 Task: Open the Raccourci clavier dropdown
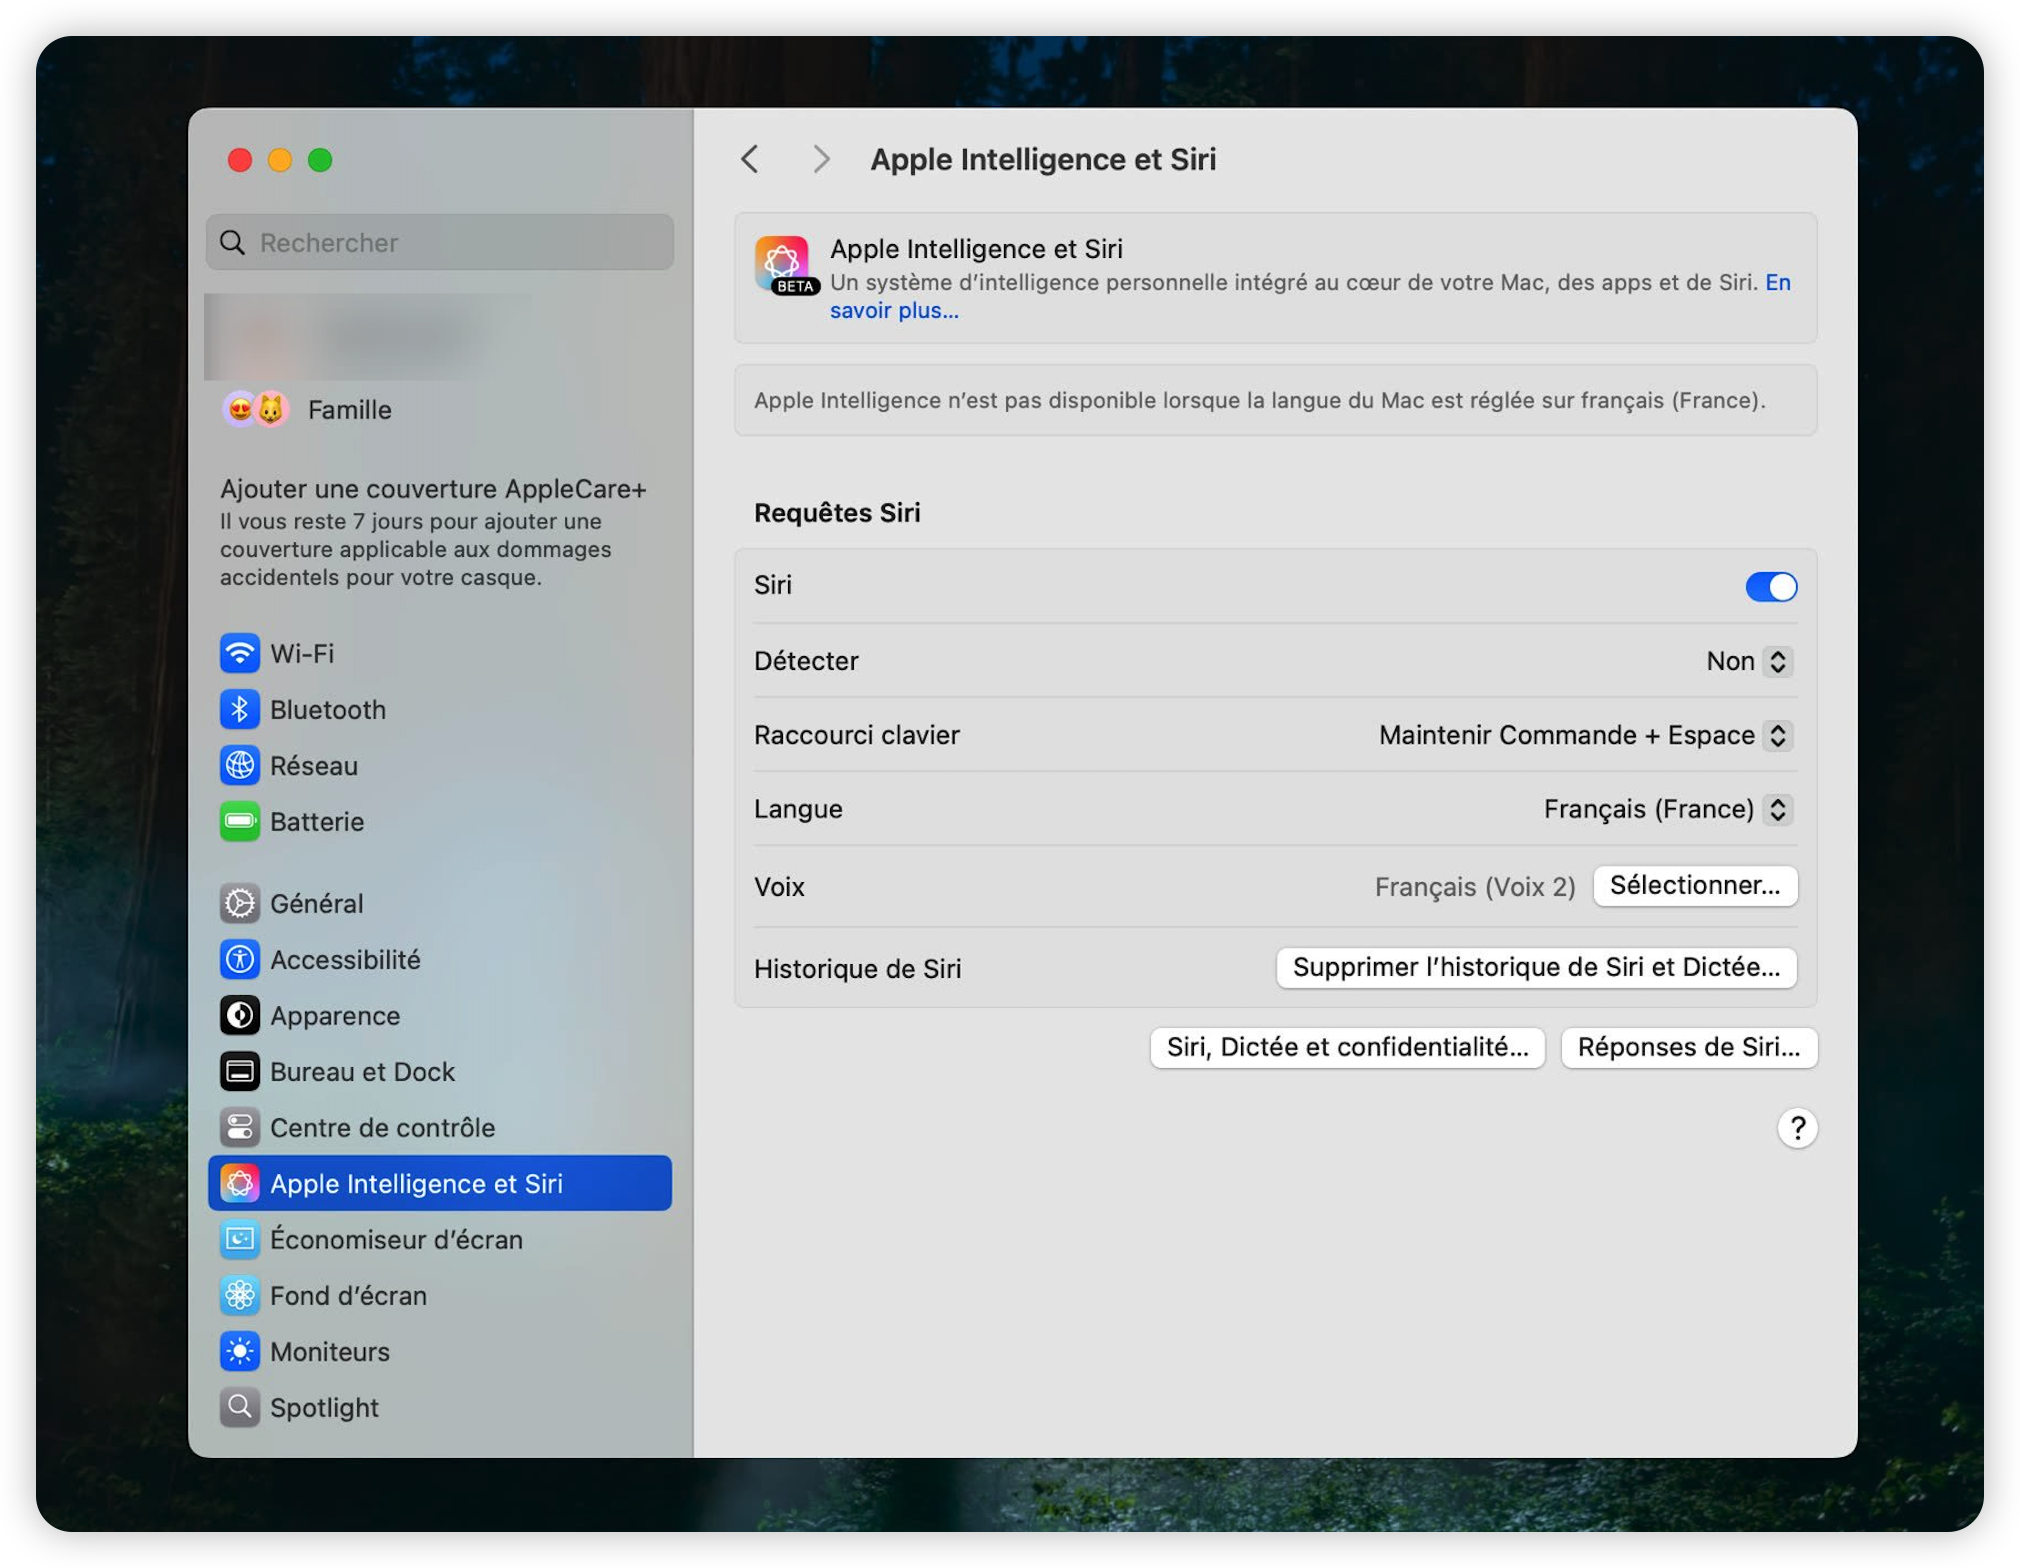pos(1585,736)
